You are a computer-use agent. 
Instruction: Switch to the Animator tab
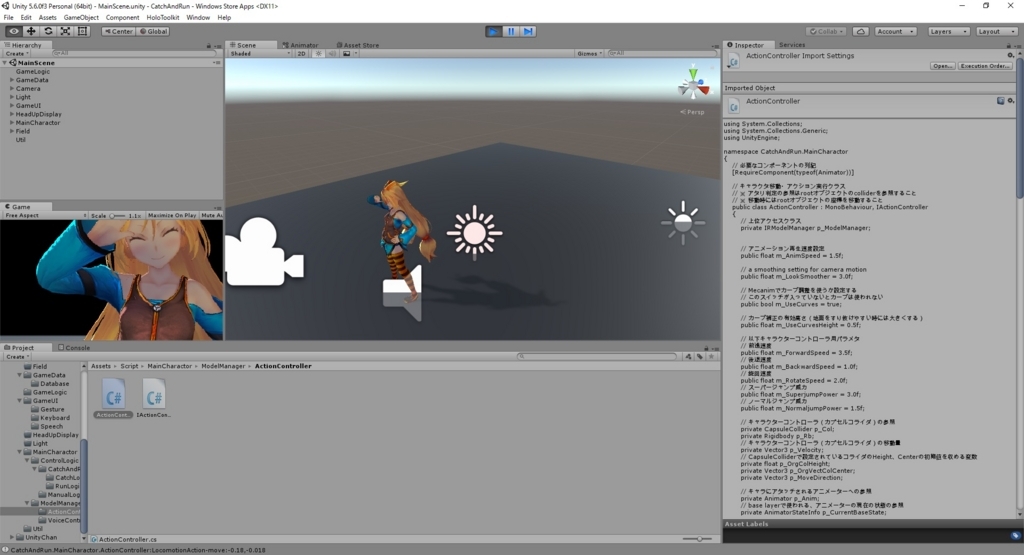coord(300,45)
